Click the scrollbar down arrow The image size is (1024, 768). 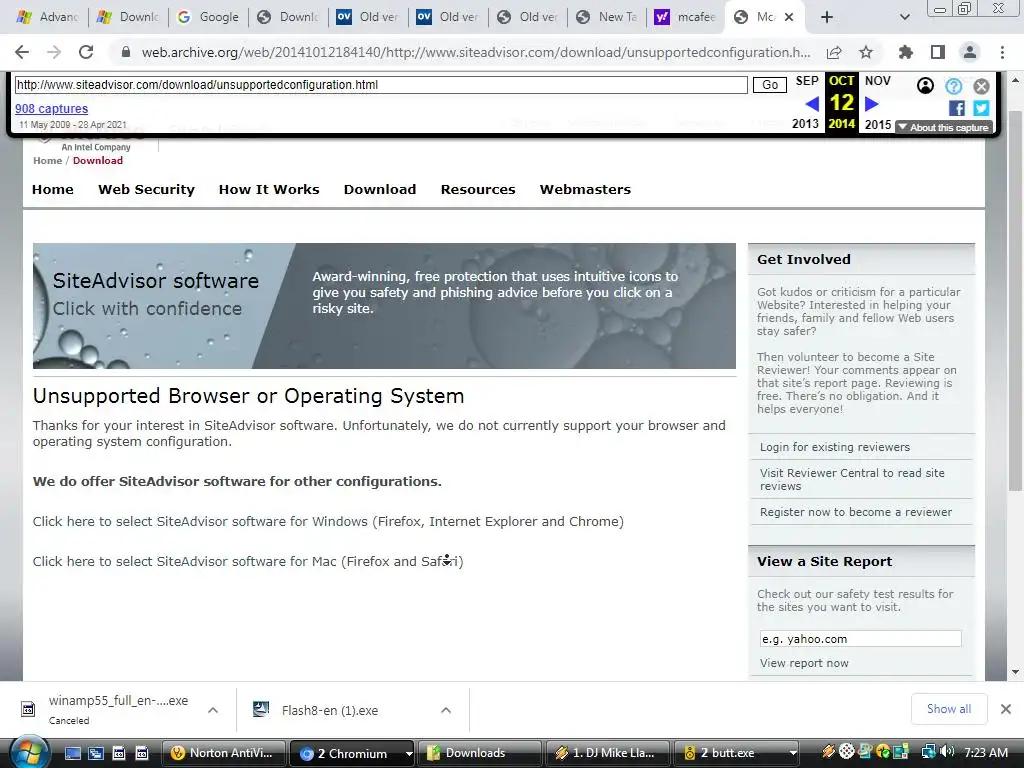coord(1014,671)
